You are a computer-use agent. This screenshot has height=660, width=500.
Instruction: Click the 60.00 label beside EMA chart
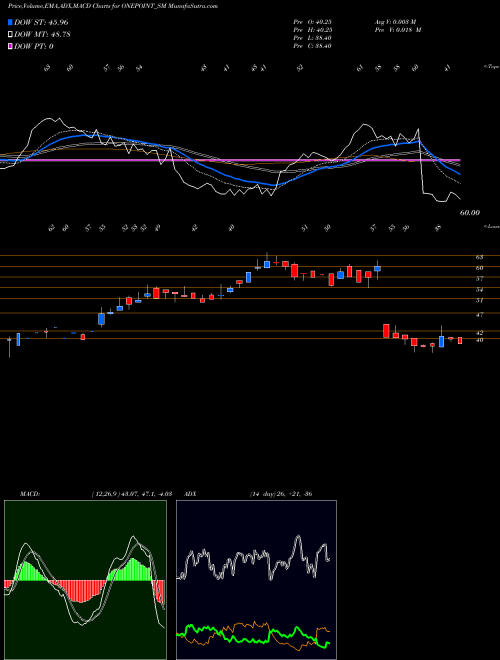point(470,213)
